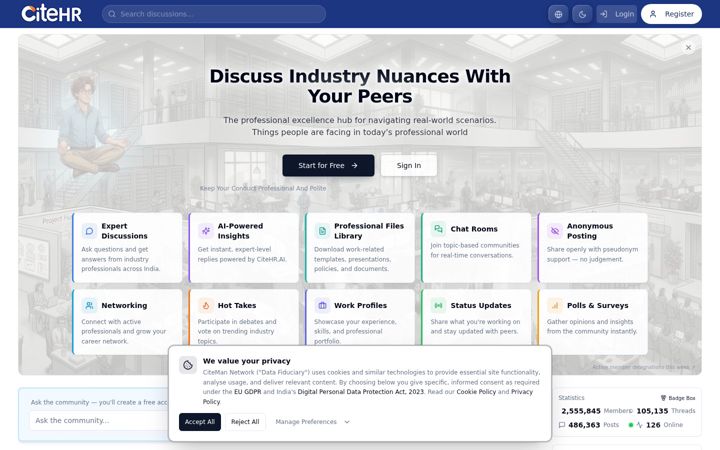Viewport: 720px width, 450px height.
Task: Click the Posts comment icon in Statistics
Action: (562, 425)
